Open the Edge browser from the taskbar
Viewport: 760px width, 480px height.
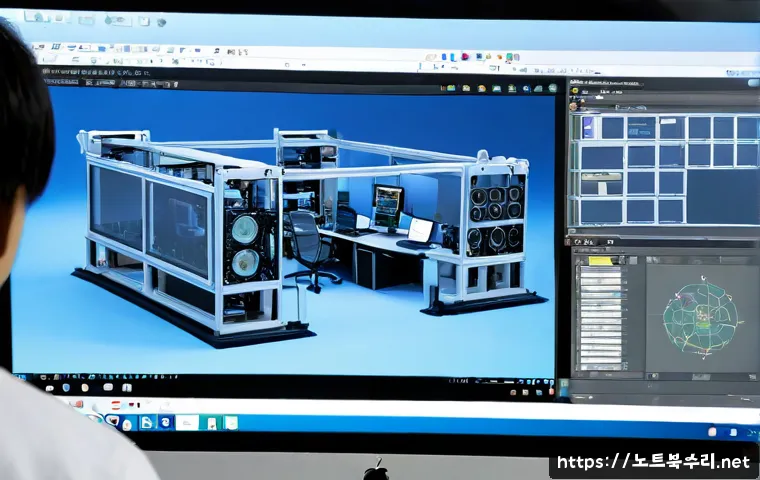(x=166, y=421)
